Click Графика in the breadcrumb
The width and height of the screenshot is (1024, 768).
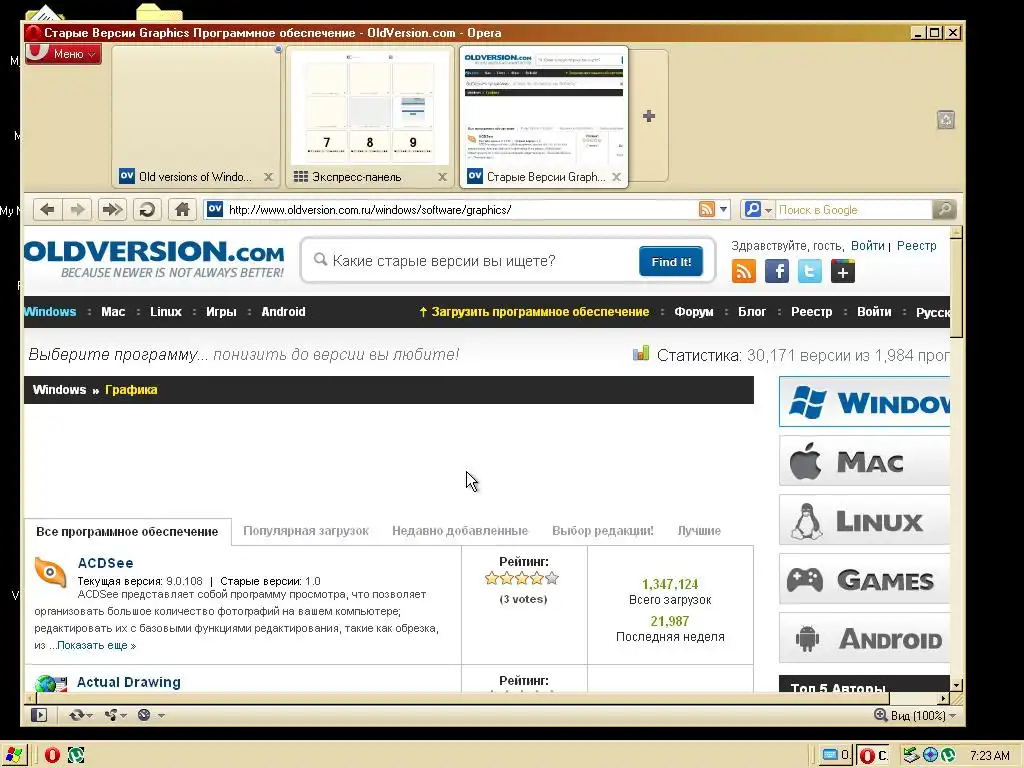(x=131, y=390)
